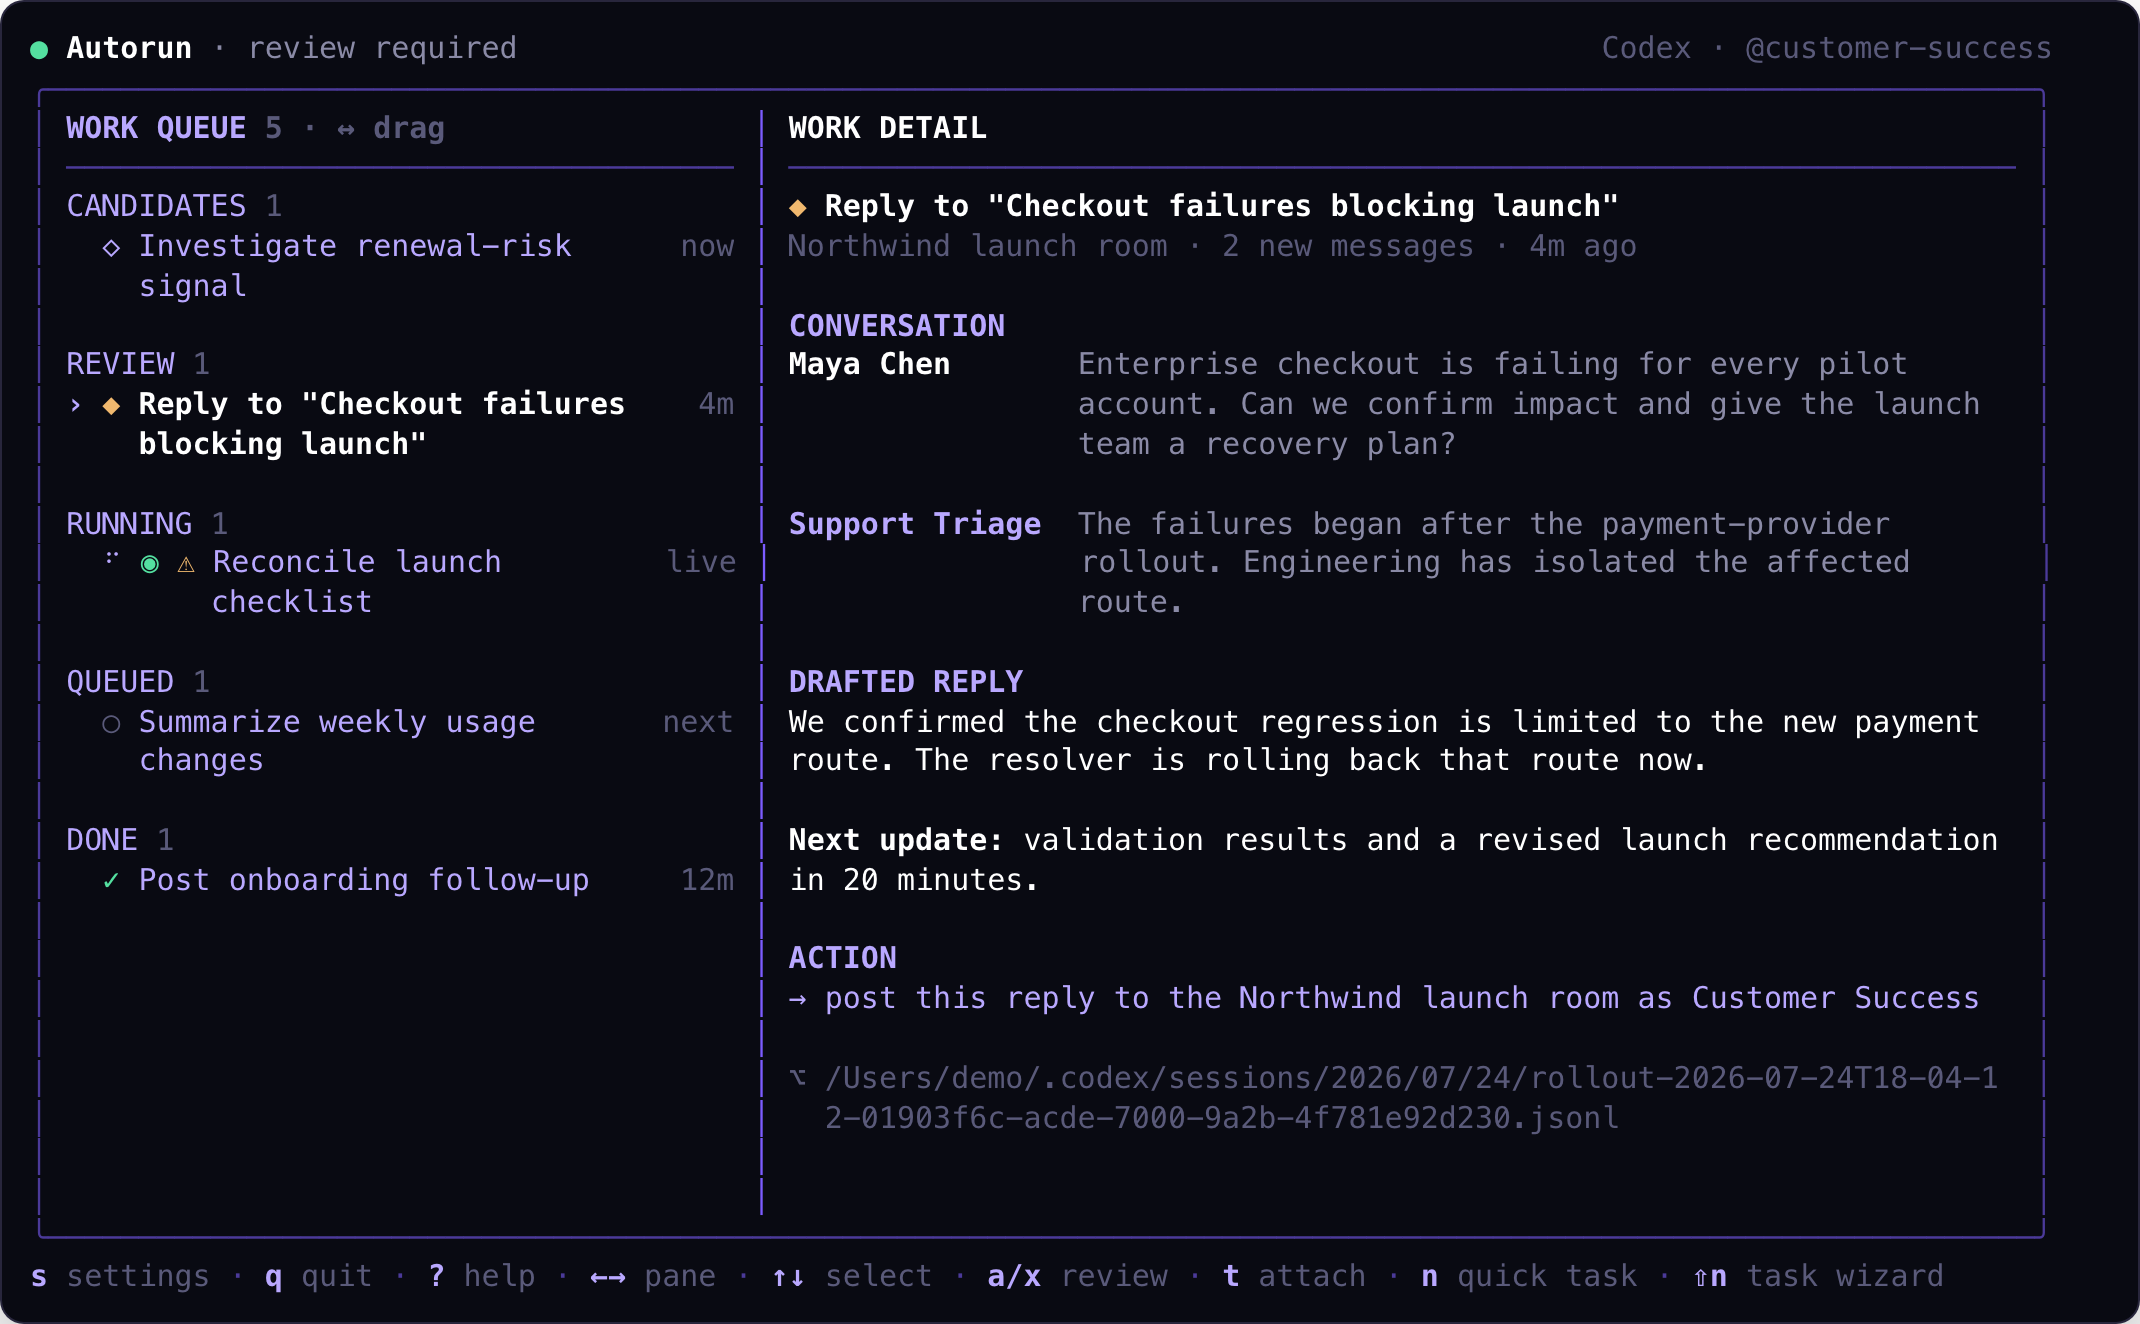Click the drag label in the Work Queue header
Viewport: 2140px width, 1324px height.
pos(408,128)
